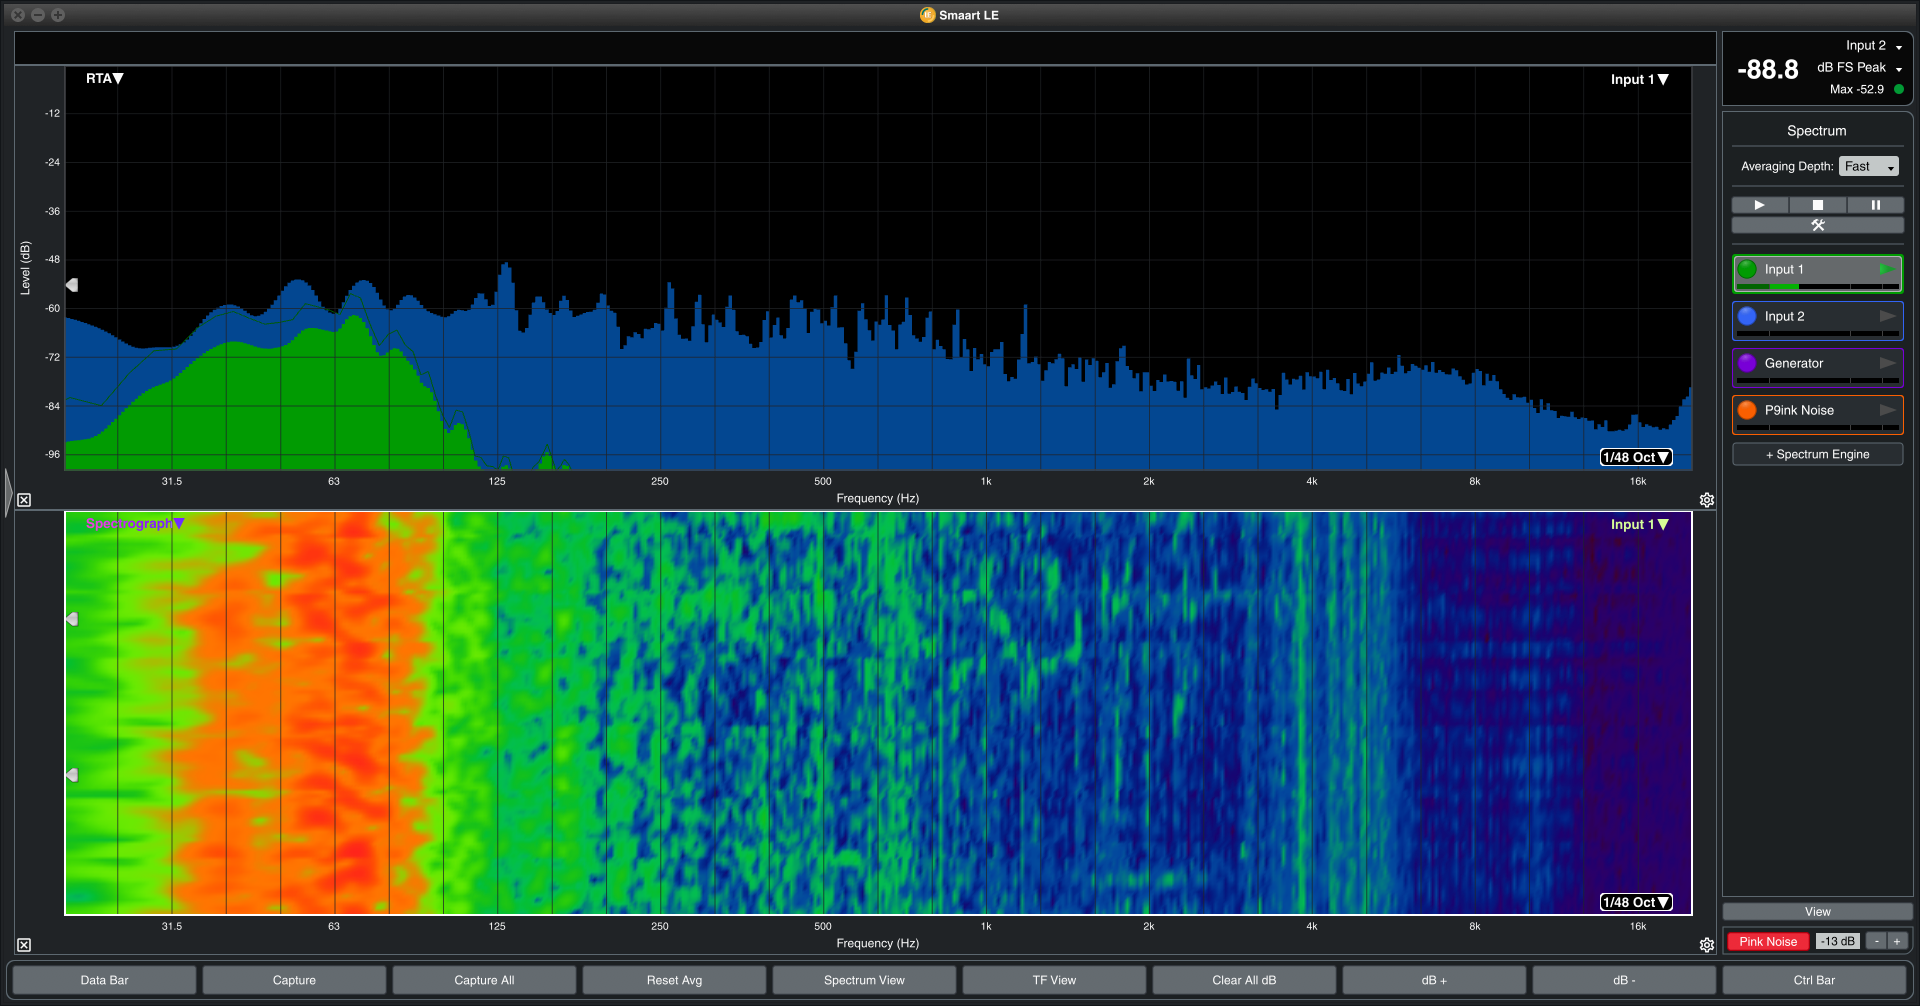Click the upper Spectrograph dynamic range marker
The width and height of the screenshot is (1920, 1006).
[72, 619]
